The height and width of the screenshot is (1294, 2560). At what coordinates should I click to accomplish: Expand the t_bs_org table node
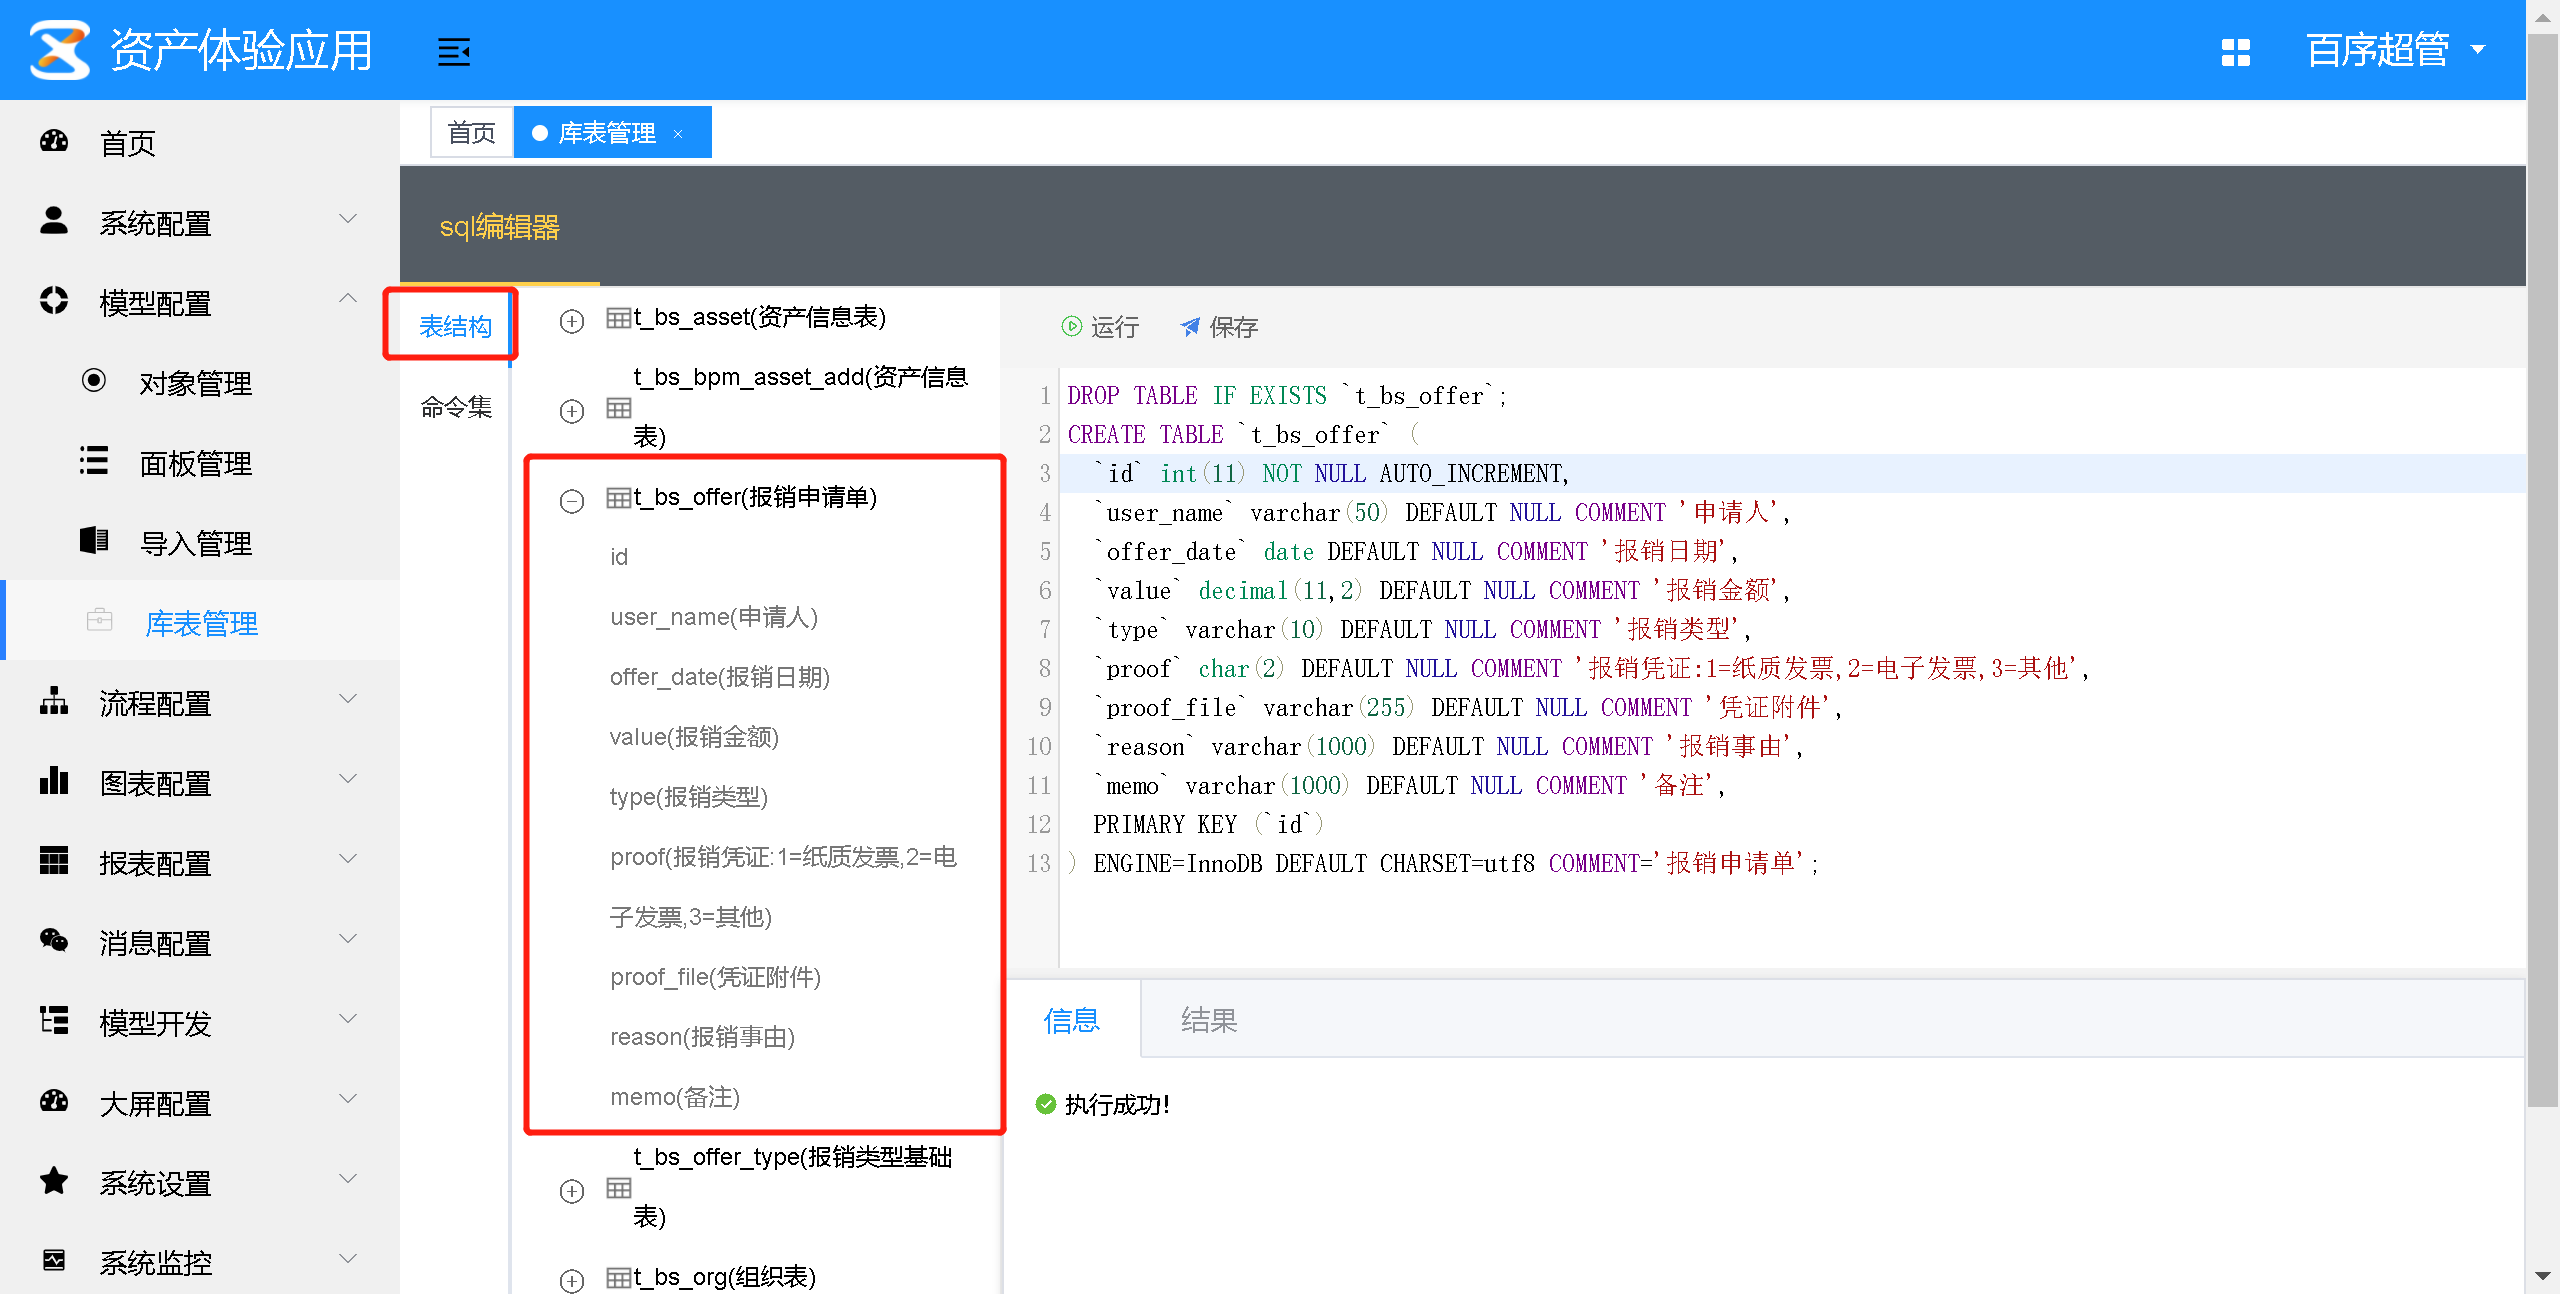(572, 1281)
